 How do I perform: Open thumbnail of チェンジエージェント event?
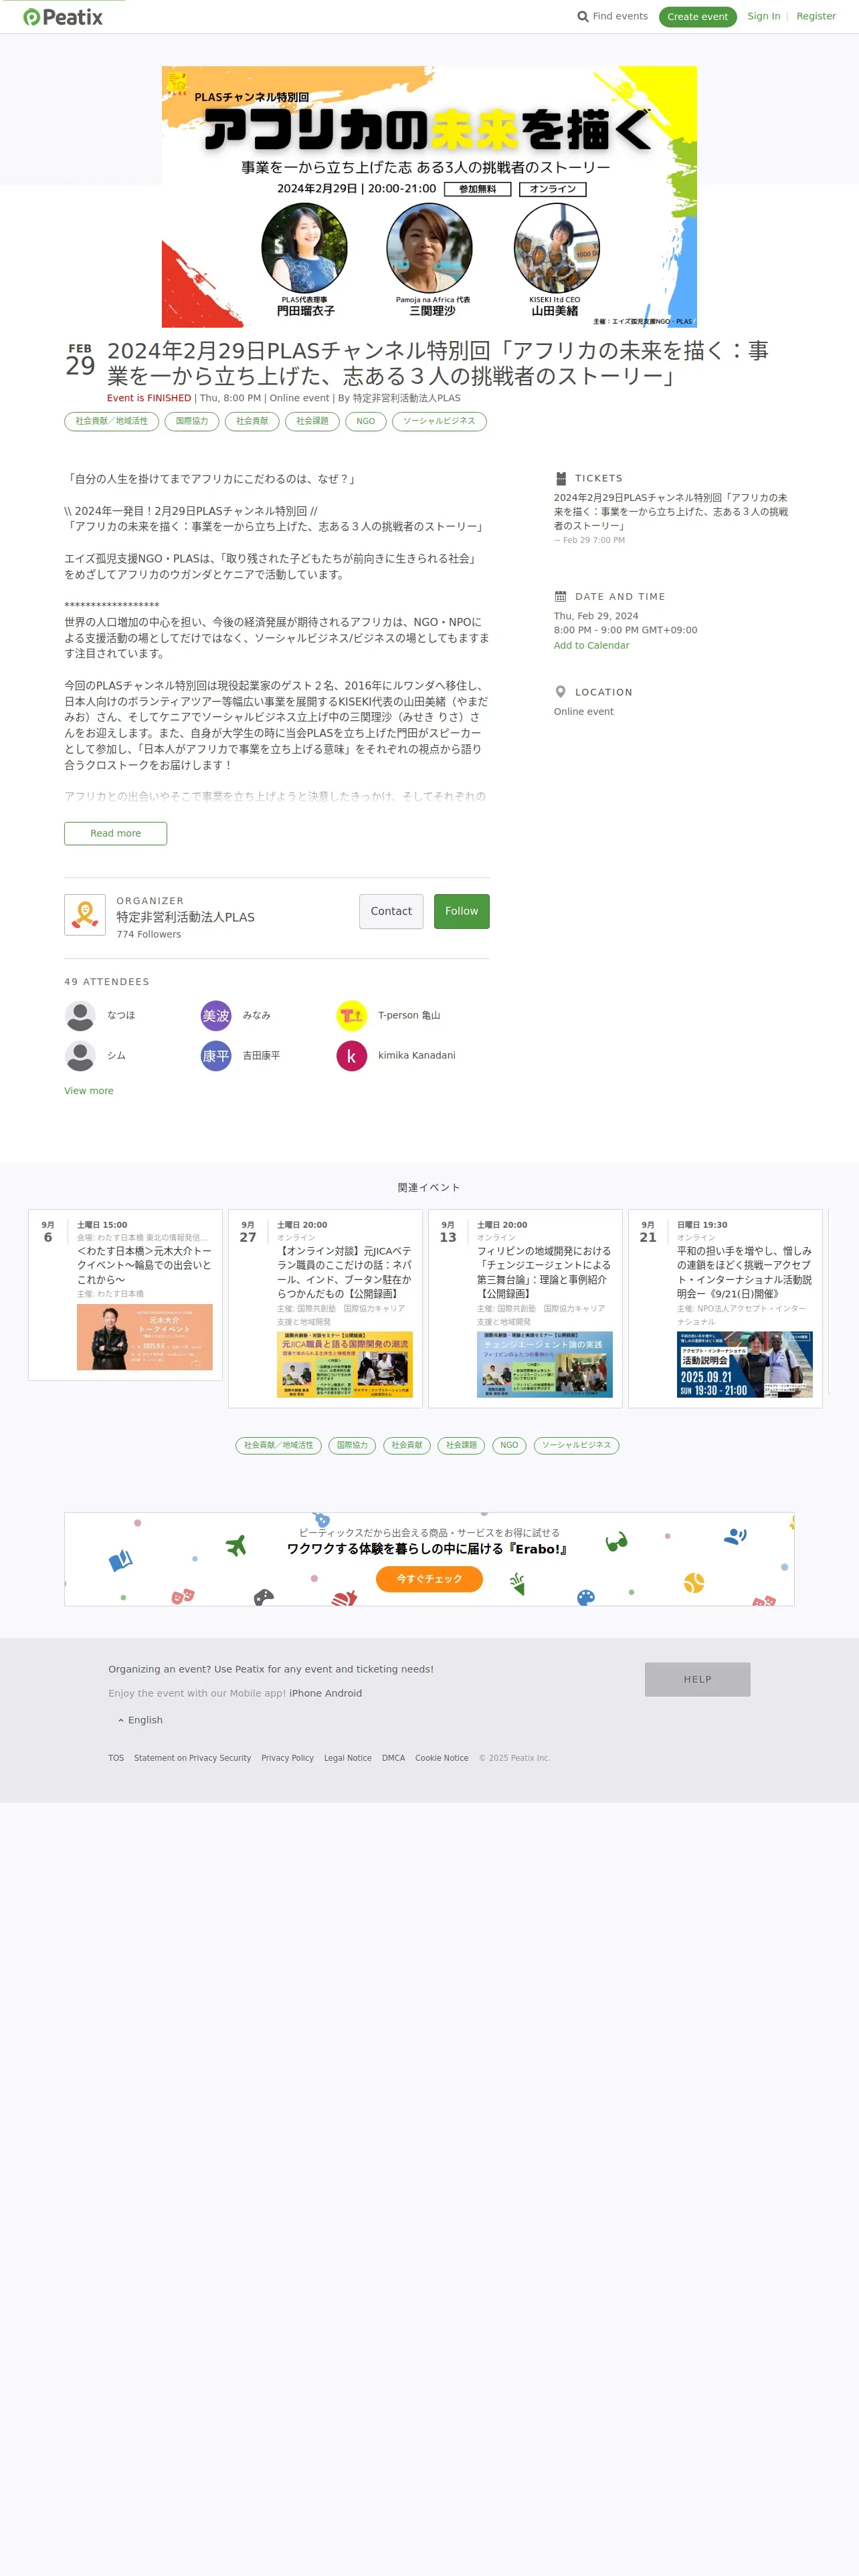(545, 1364)
